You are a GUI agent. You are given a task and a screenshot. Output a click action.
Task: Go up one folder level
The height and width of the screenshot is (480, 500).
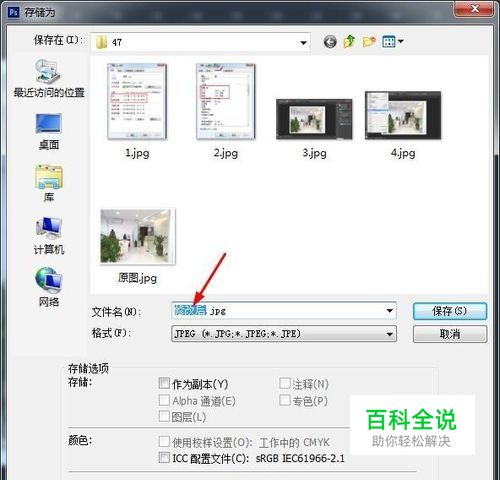[349, 41]
